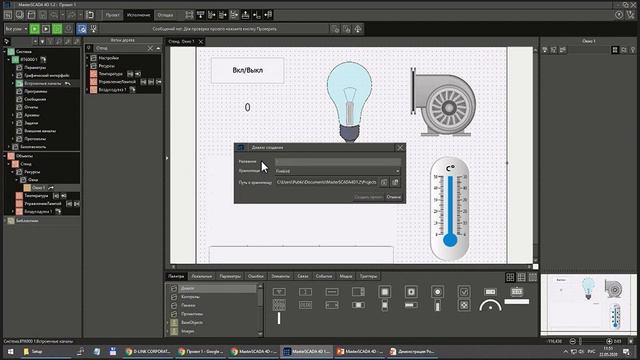640x360 pixels.
Task: Click the browse folder icon beside storage path
Action: [384, 182]
